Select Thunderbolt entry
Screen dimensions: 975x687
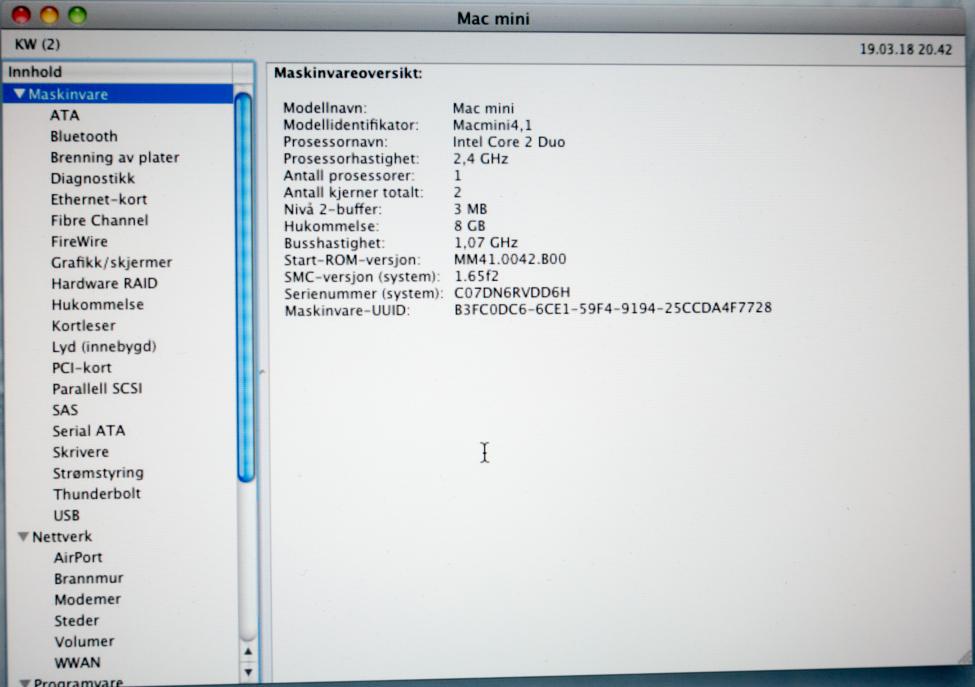[97, 494]
